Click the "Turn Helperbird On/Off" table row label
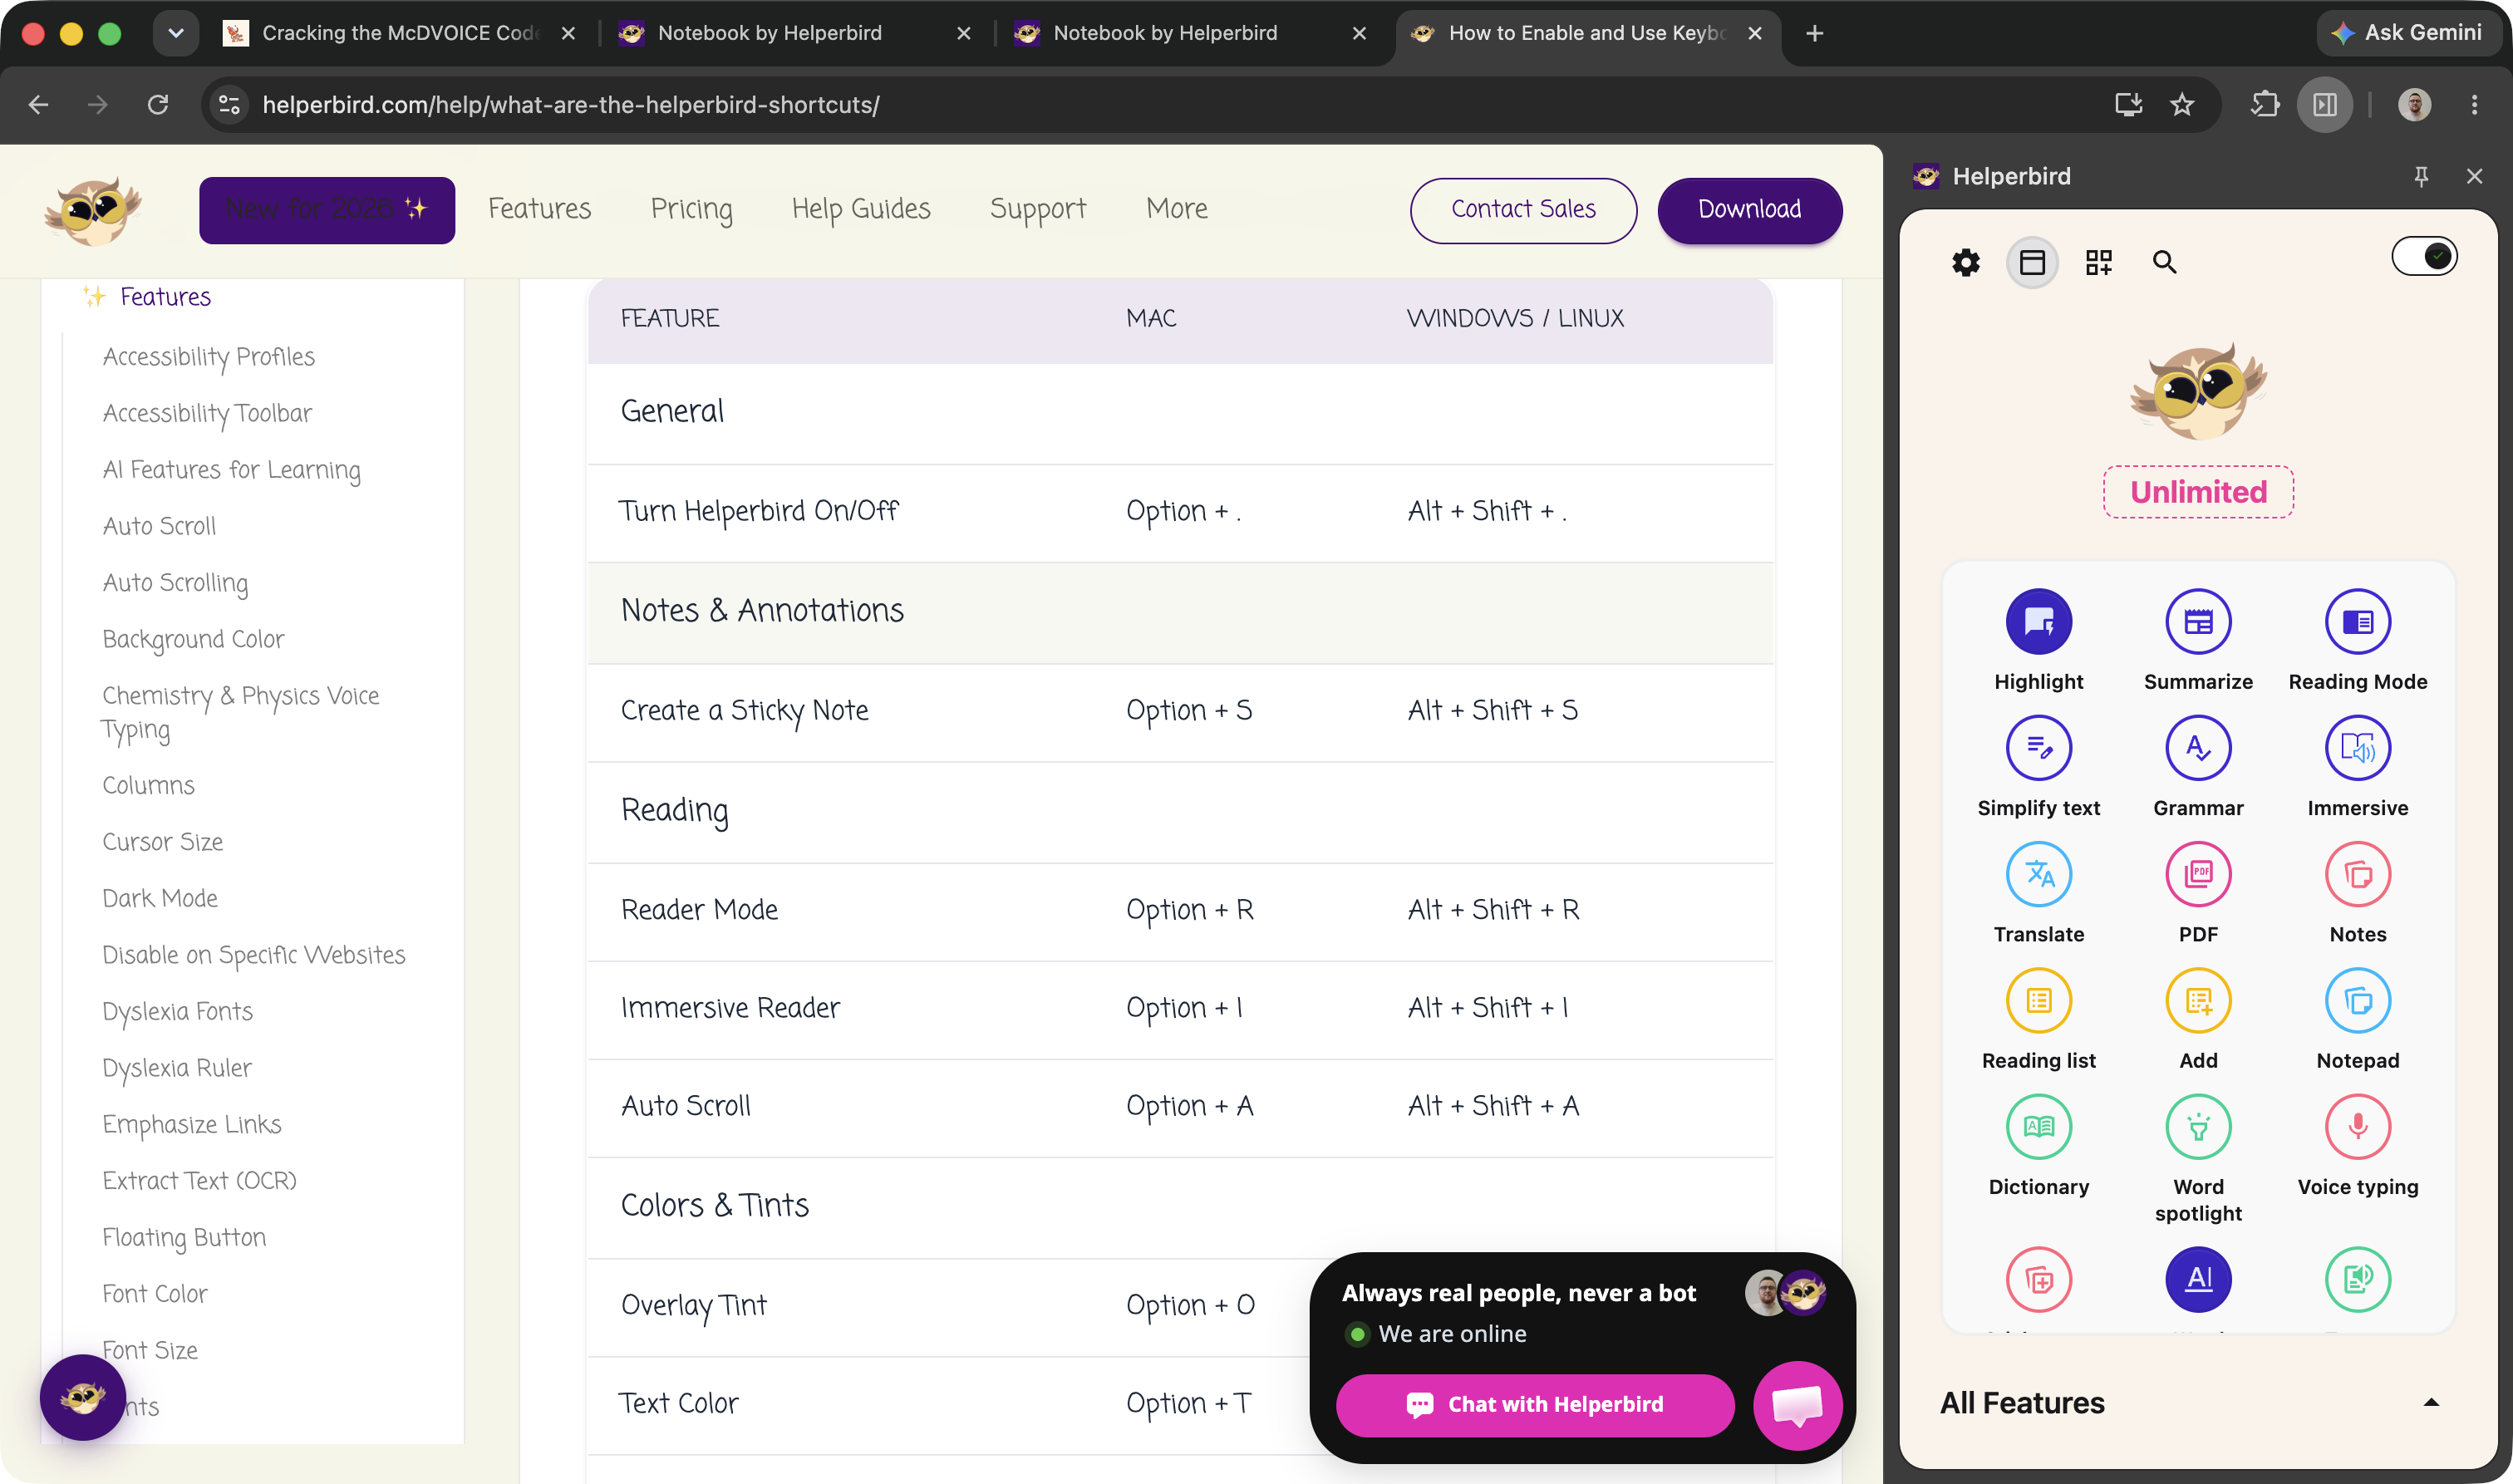2513x1484 pixels. click(759, 511)
